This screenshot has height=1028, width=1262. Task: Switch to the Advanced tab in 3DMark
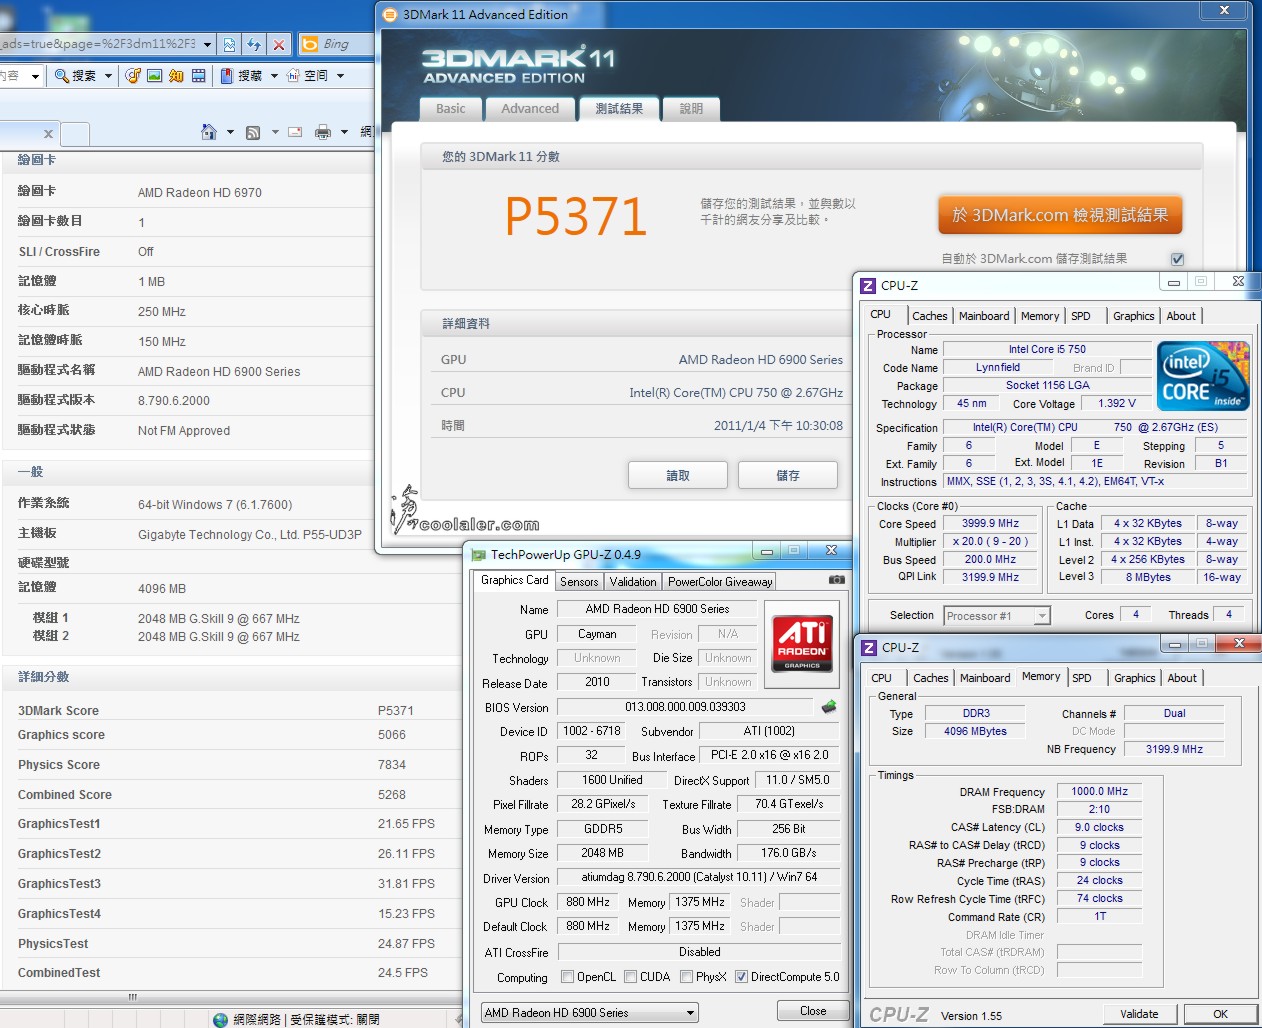pyautogui.click(x=530, y=109)
